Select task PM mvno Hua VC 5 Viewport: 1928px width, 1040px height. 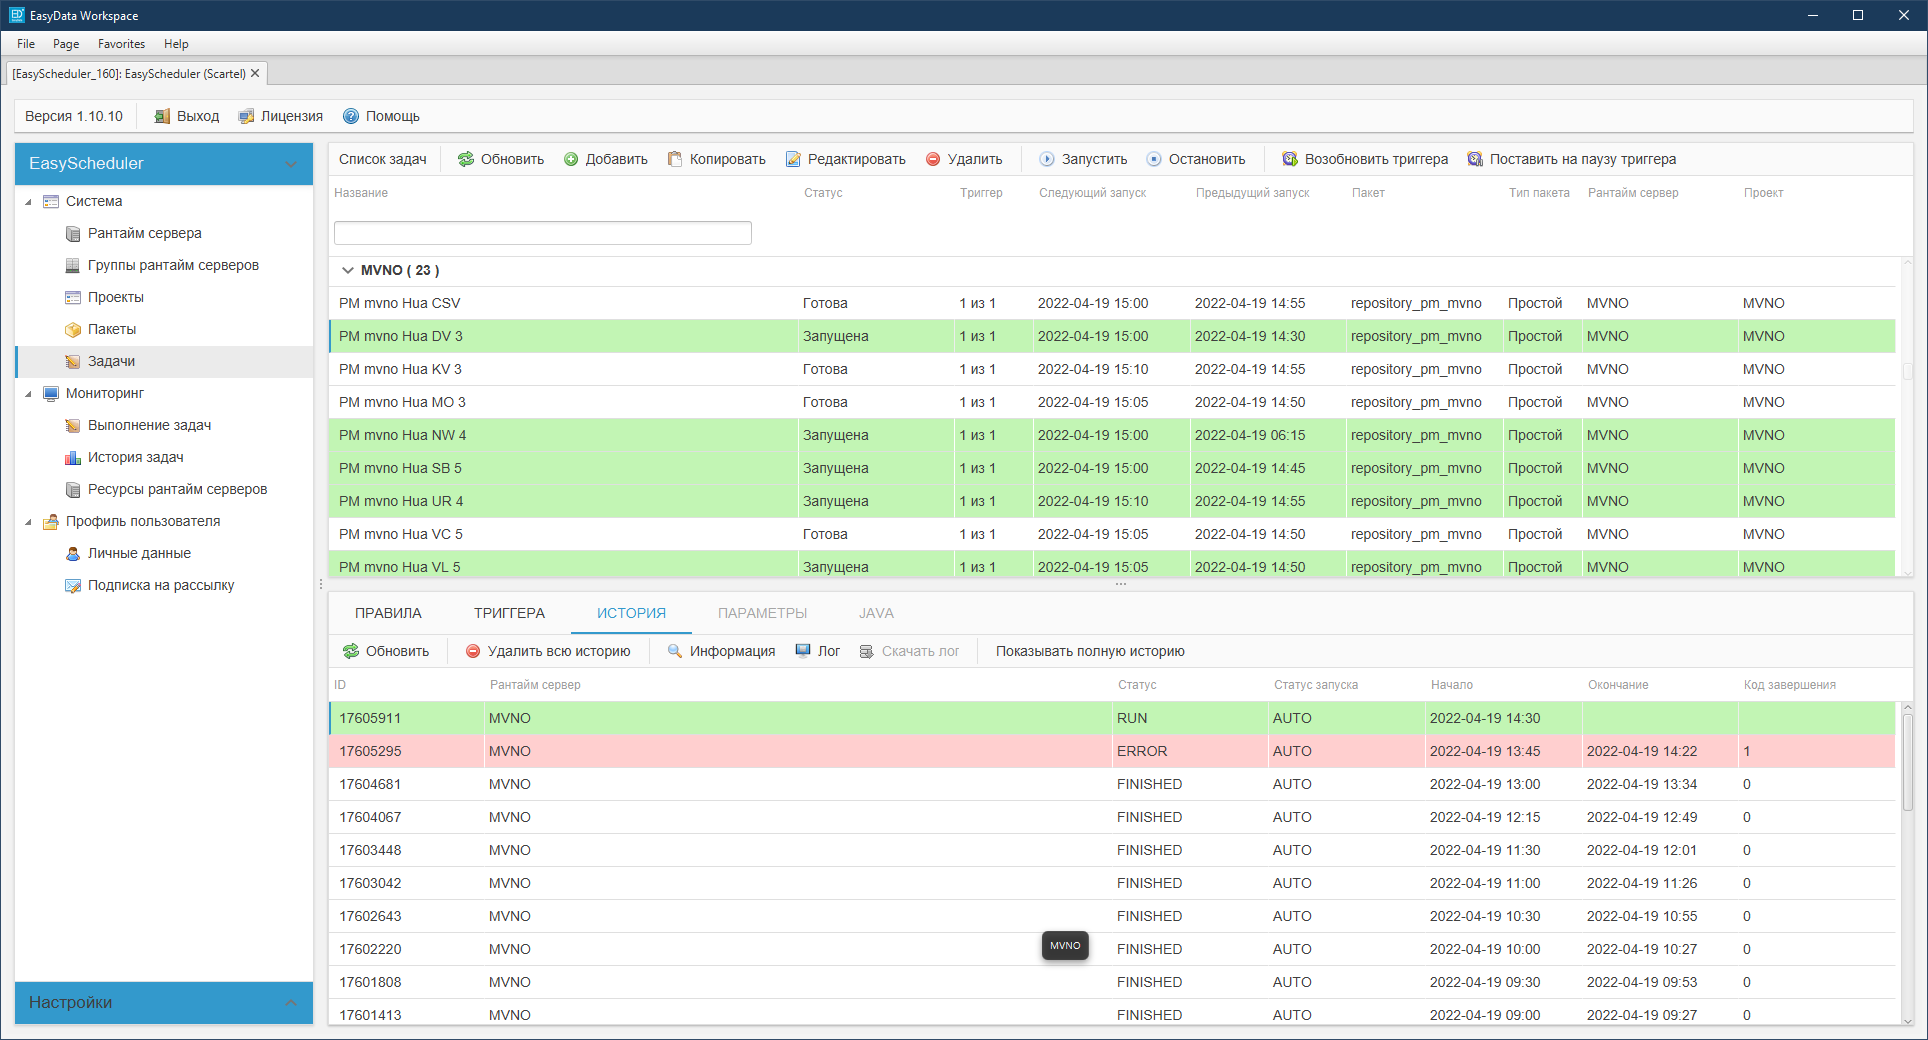coord(1112,534)
